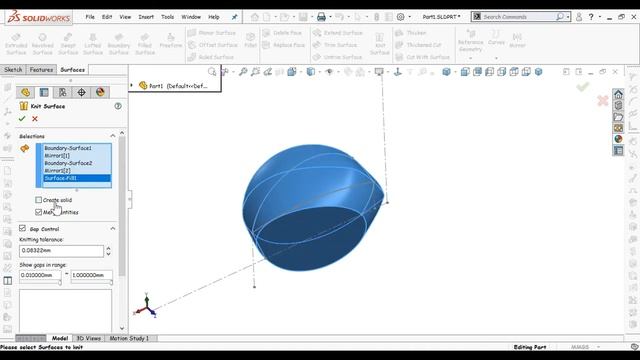Viewport: 640px width, 360px height.
Task: Switch to the Sketch tab
Action: pyautogui.click(x=13, y=70)
